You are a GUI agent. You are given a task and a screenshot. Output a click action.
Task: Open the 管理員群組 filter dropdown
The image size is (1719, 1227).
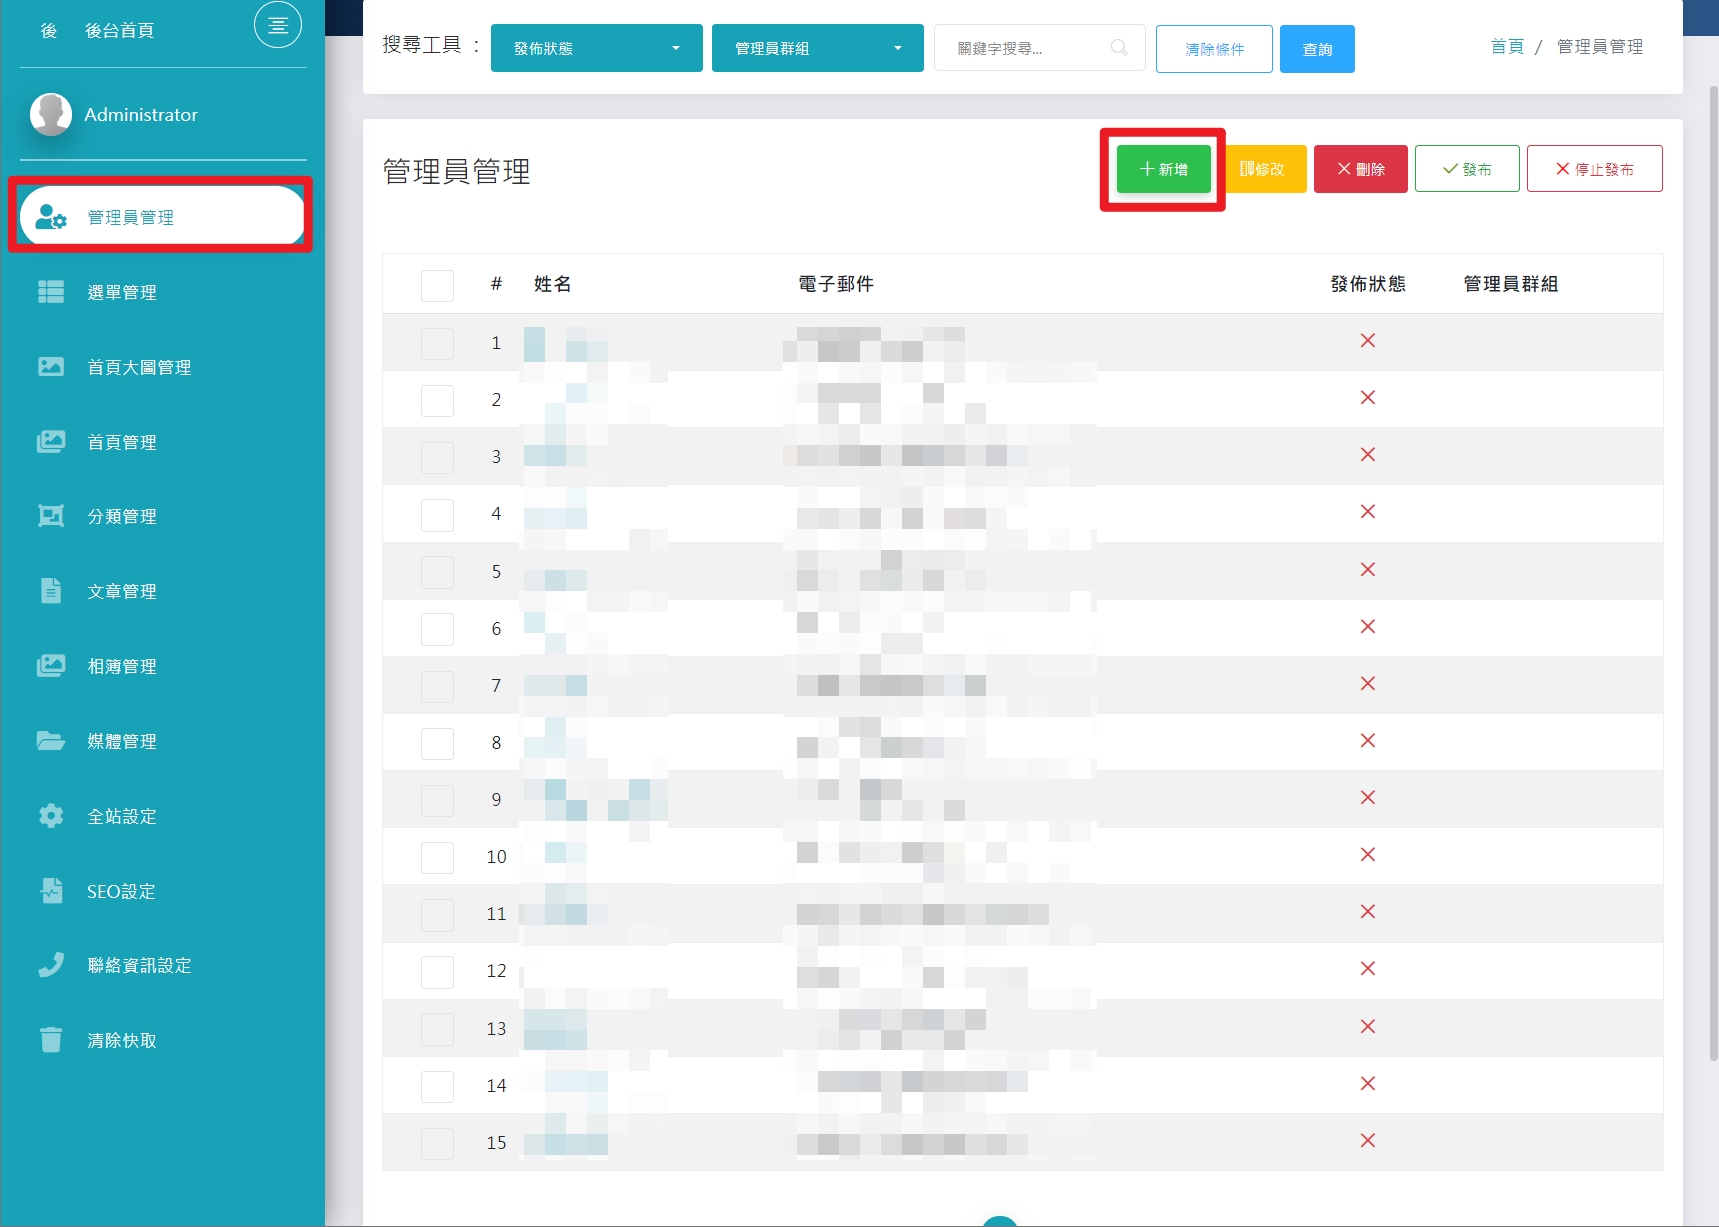click(817, 48)
